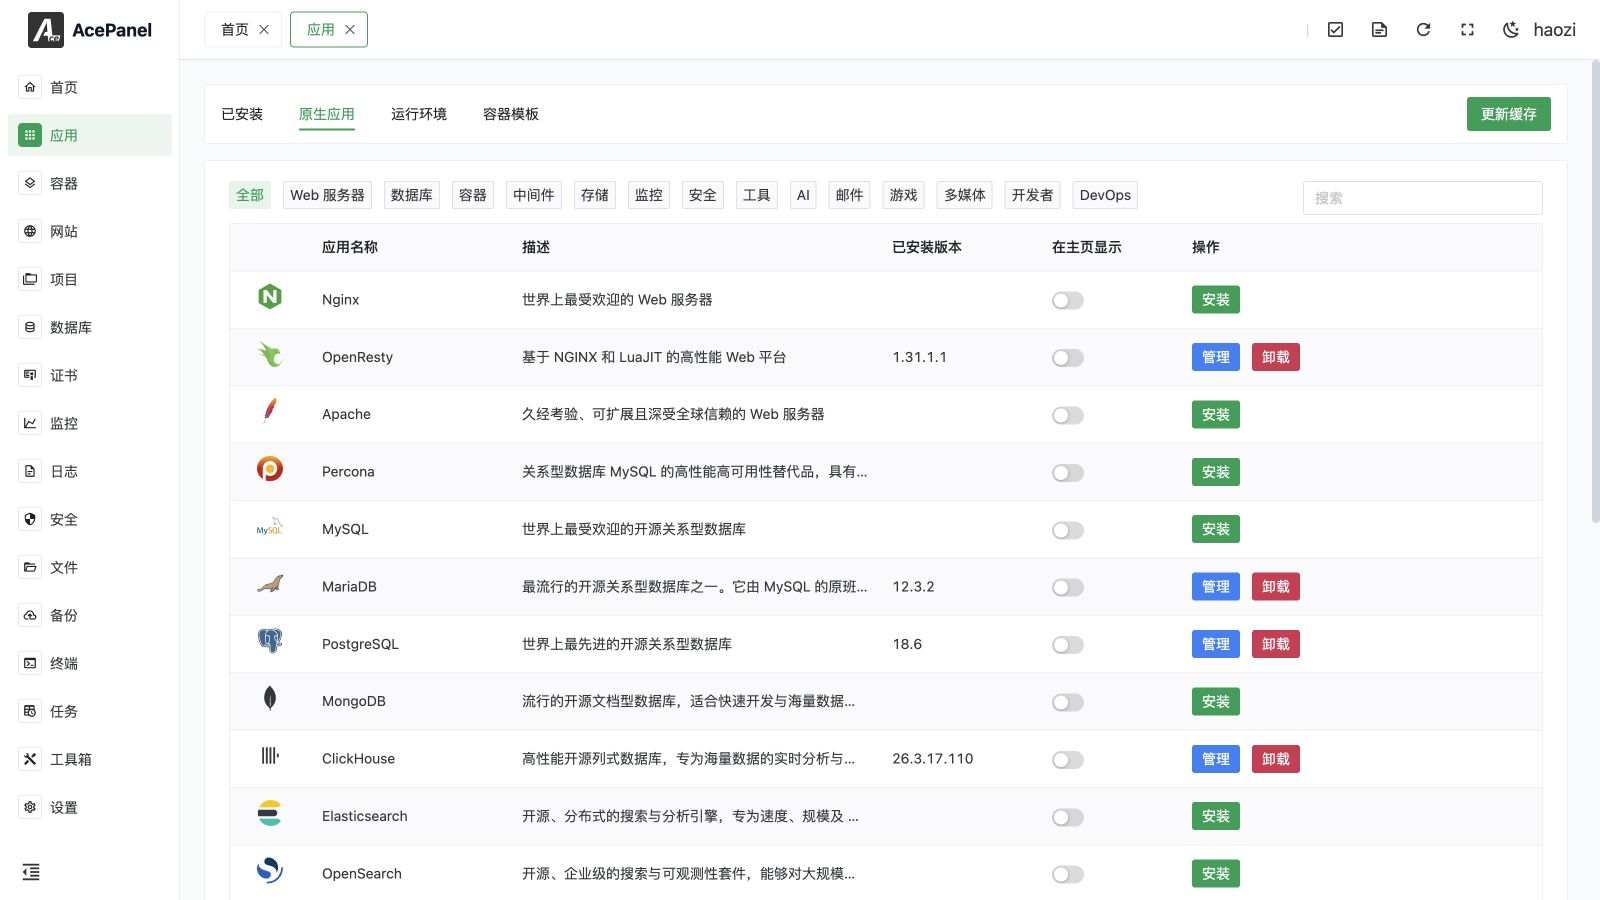Filter apps by 多媒体 category
The width and height of the screenshot is (1600, 900).
965,195
